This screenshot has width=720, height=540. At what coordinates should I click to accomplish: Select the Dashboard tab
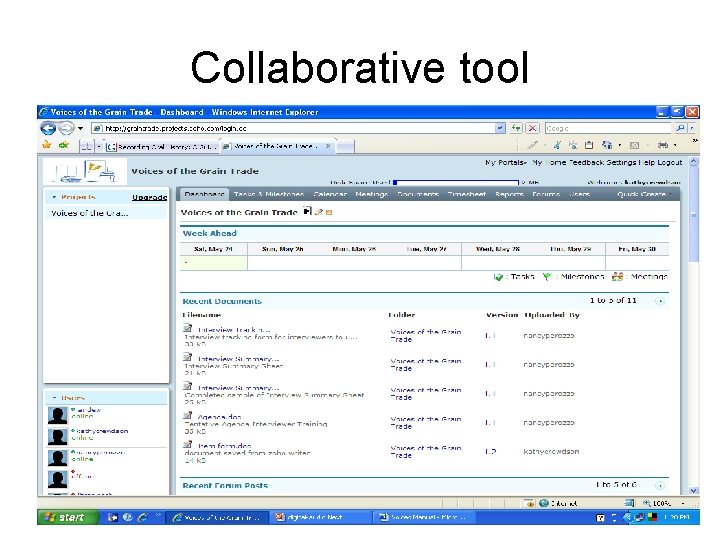click(x=204, y=194)
